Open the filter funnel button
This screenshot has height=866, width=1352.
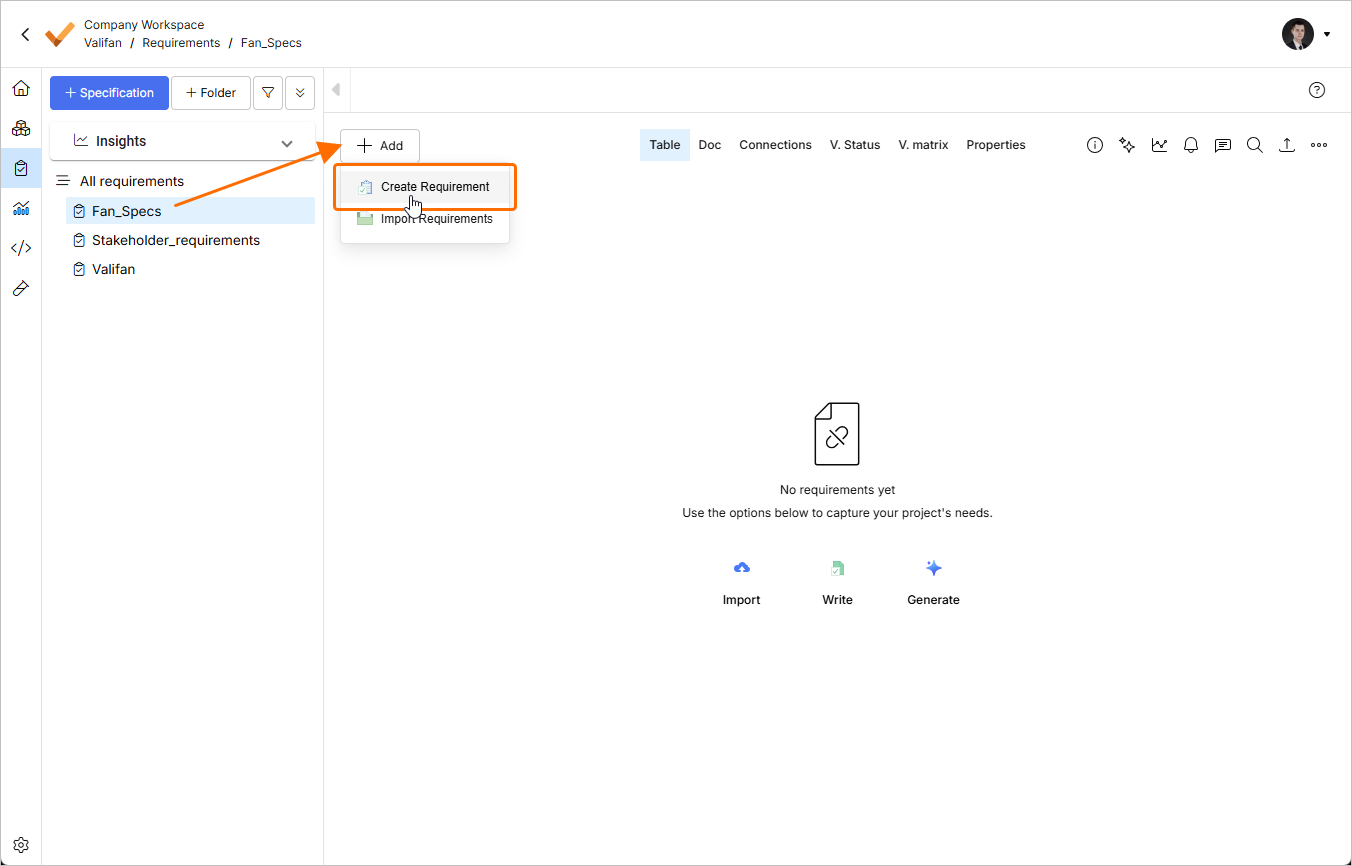pos(268,93)
